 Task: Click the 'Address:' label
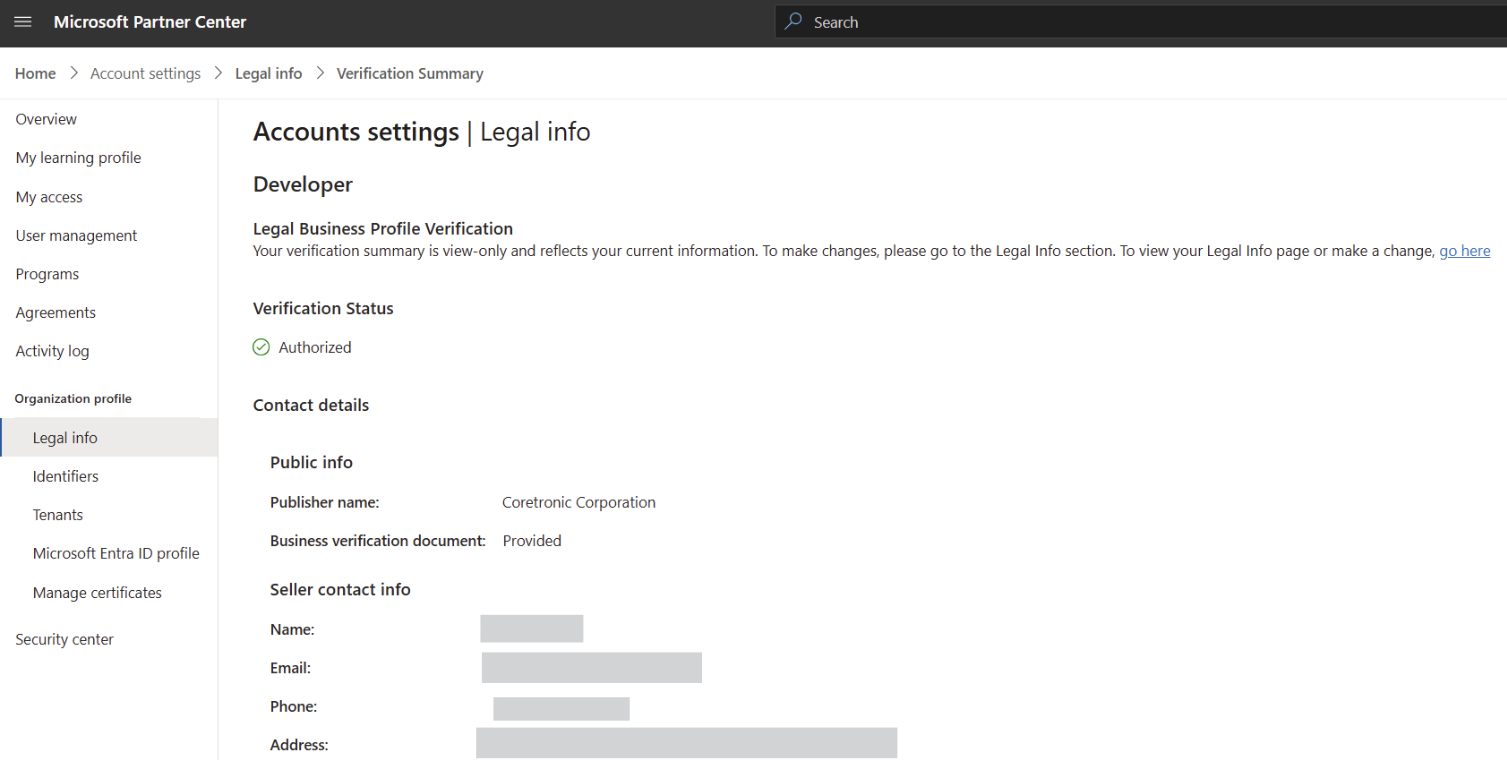(x=299, y=745)
